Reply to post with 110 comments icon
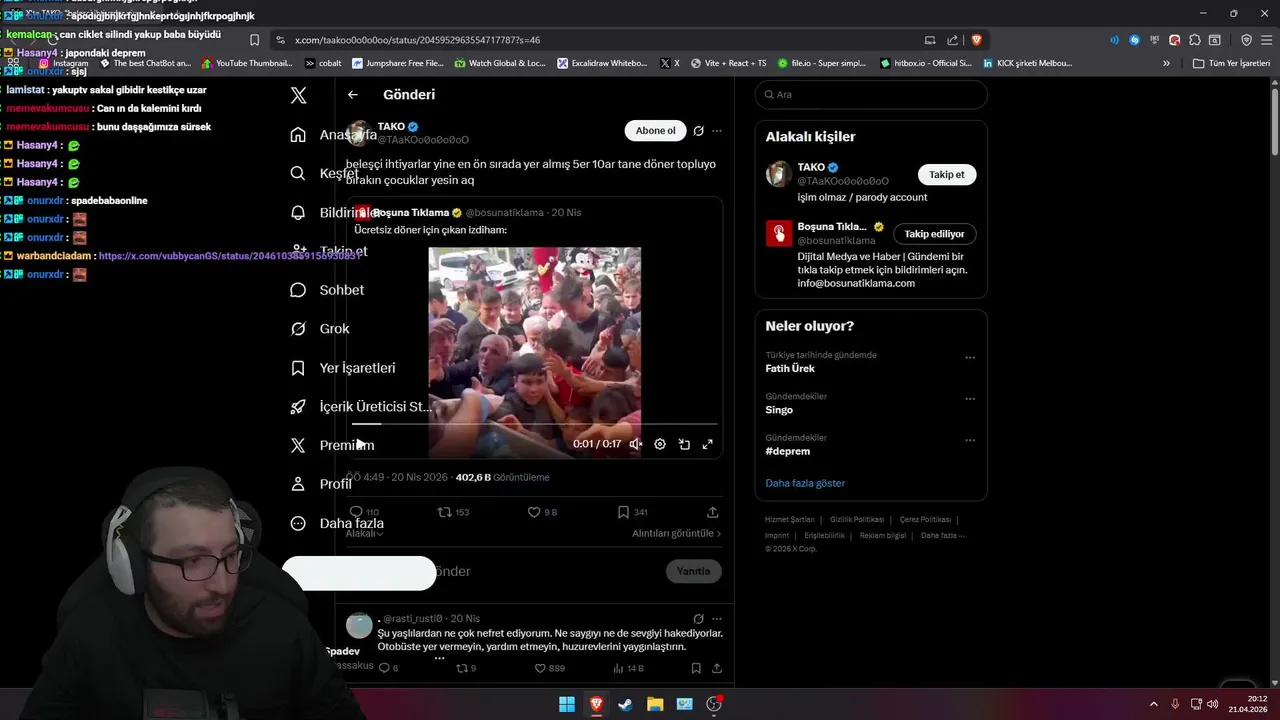This screenshot has height=720, width=1280. [364, 512]
